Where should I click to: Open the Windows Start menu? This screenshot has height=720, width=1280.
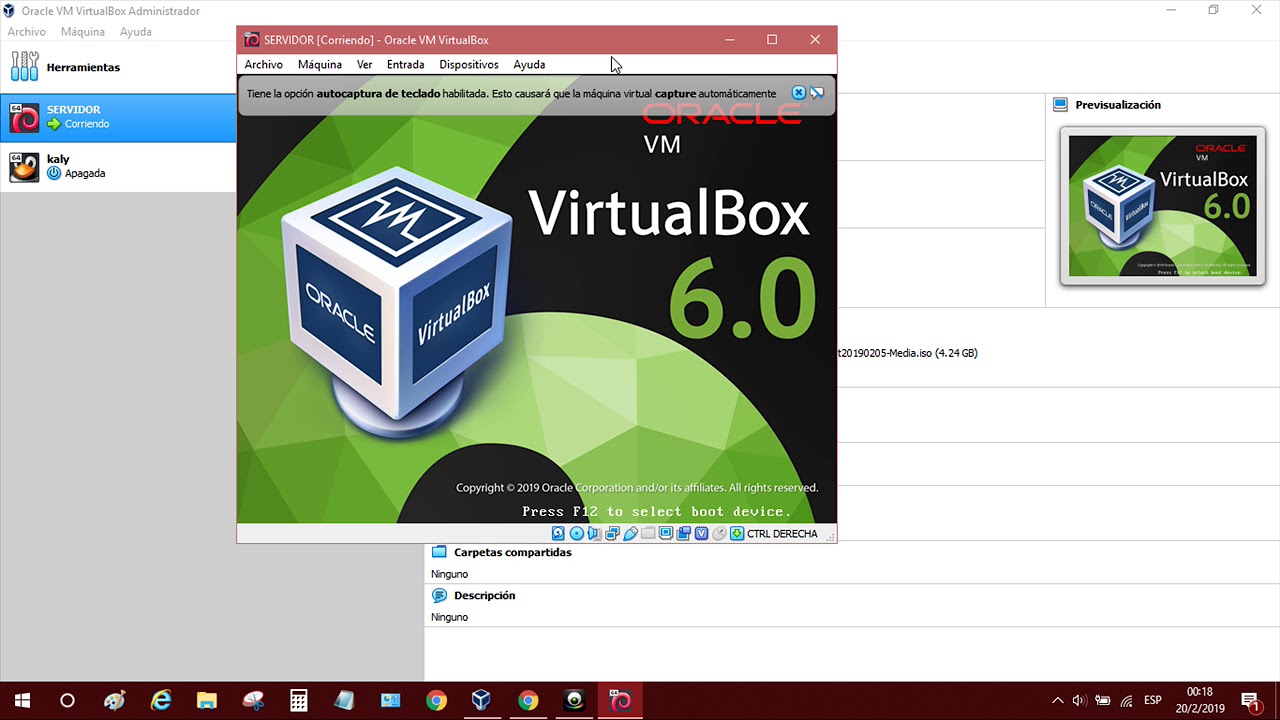click(22, 701)
